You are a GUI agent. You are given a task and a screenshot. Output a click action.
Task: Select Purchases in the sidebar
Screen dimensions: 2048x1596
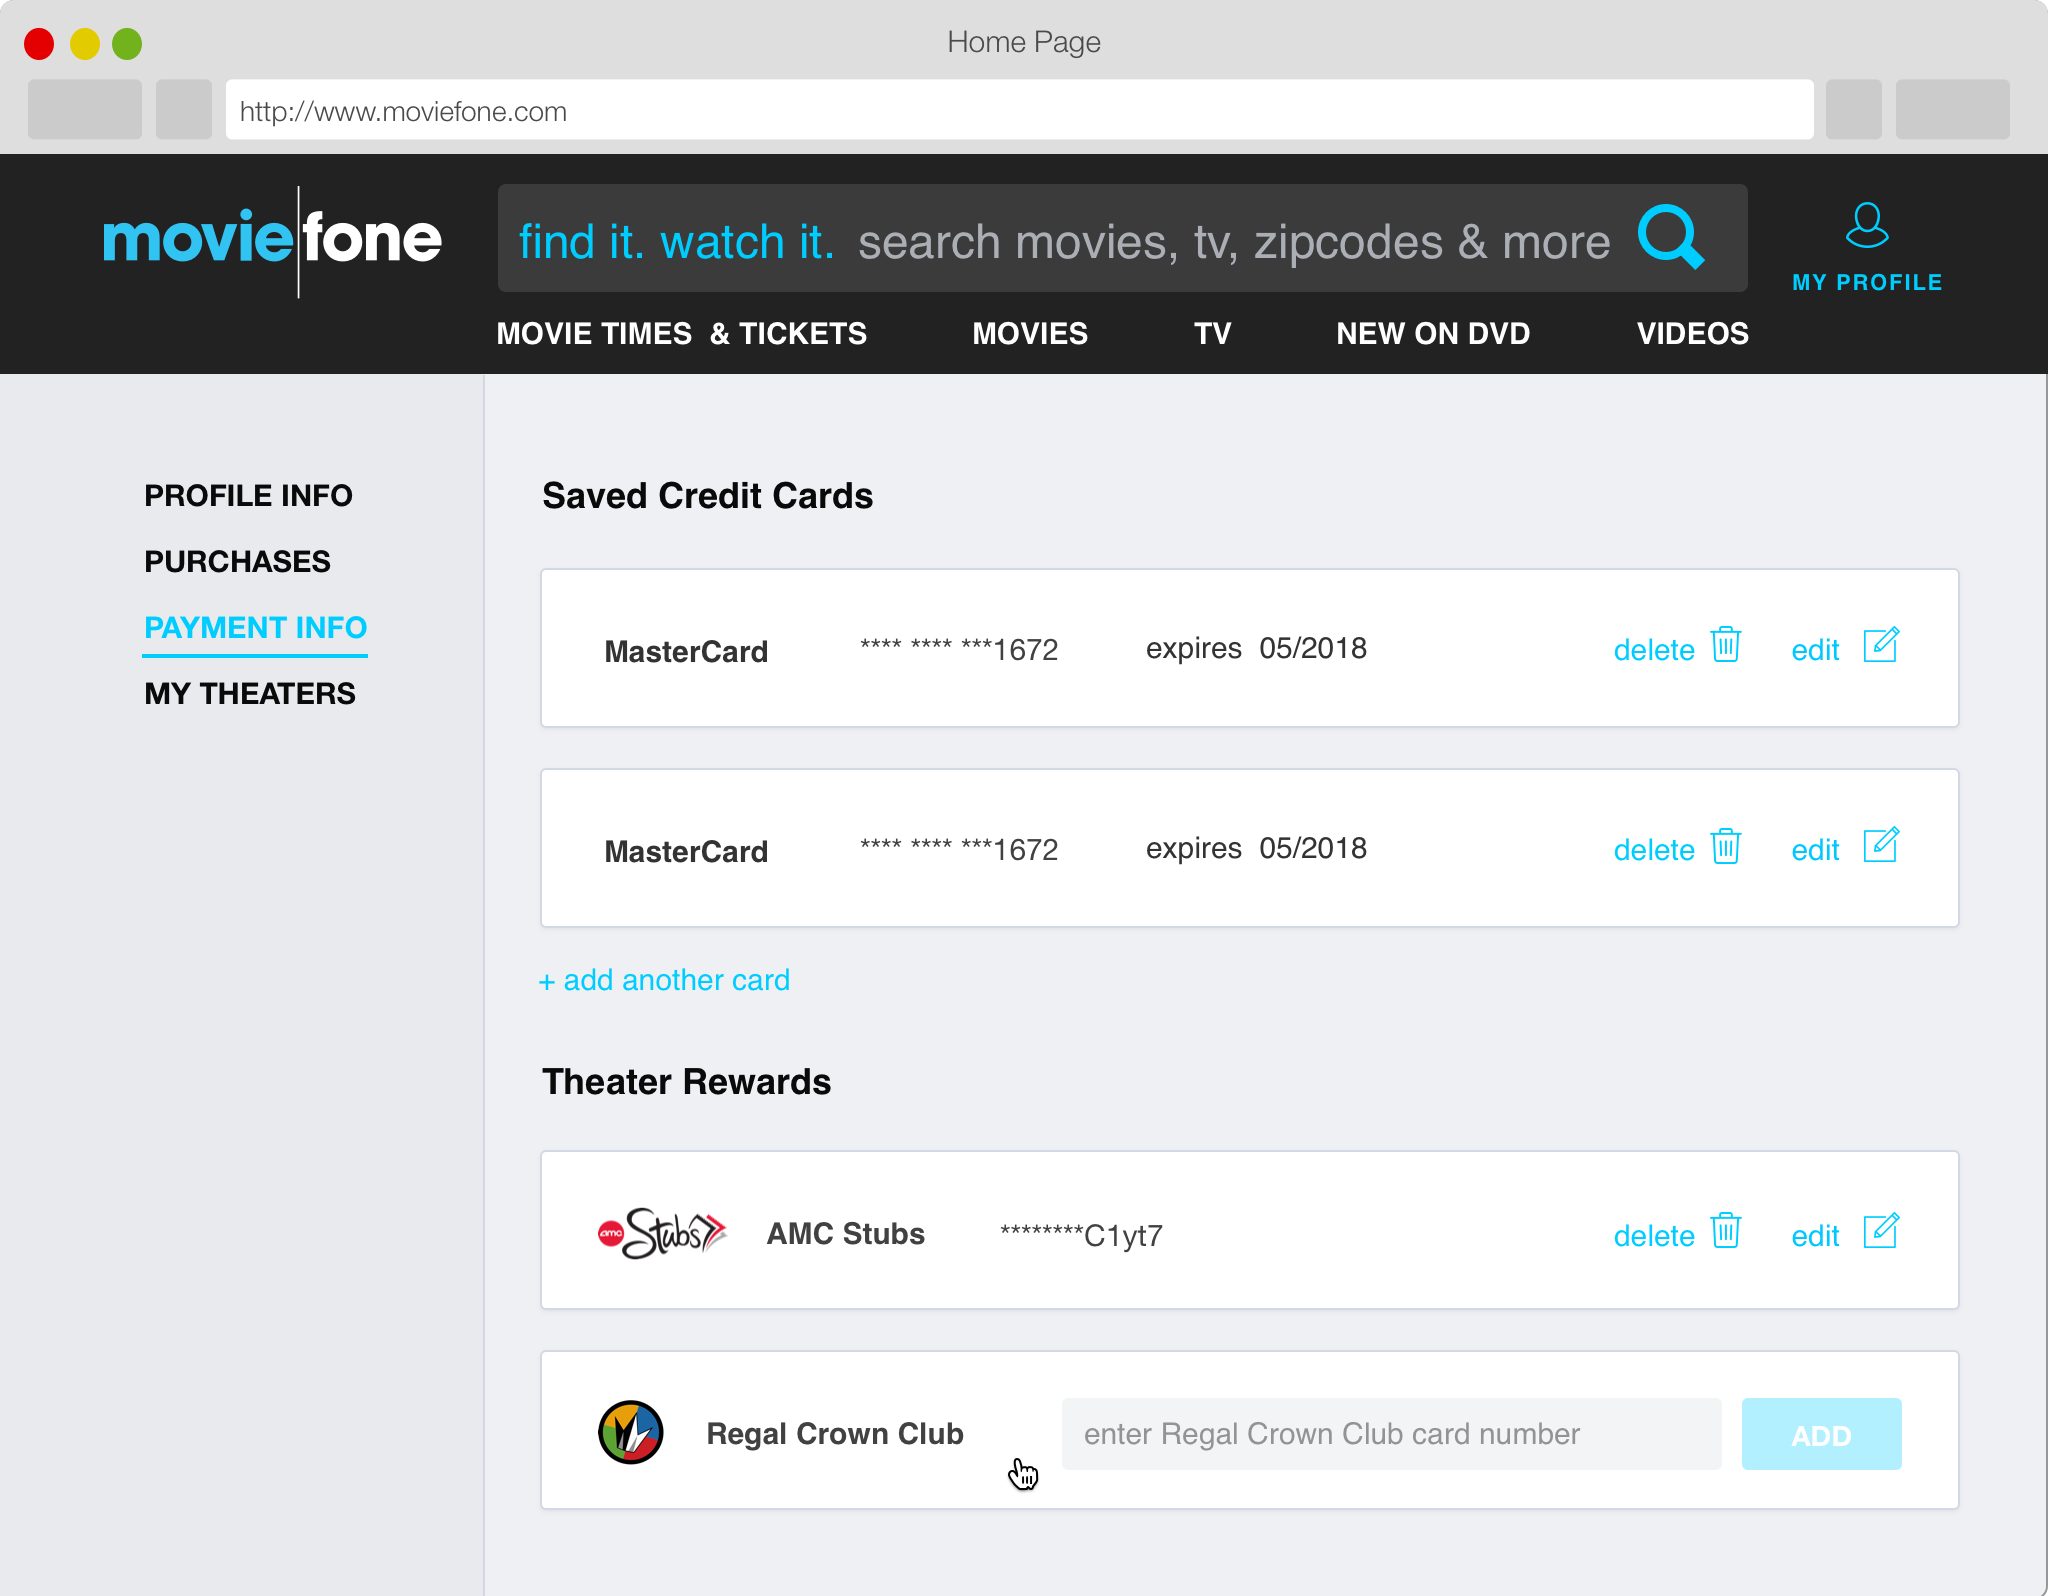[x=237, y=562]
